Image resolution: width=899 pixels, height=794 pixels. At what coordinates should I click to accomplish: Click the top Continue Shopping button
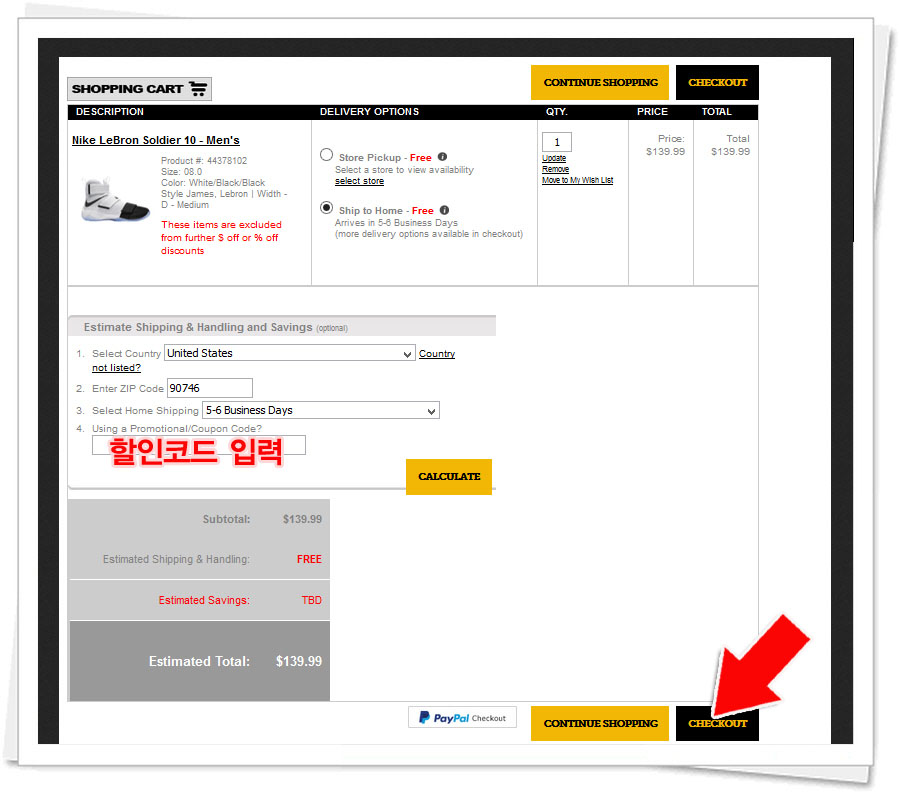(x=600, y=83)
